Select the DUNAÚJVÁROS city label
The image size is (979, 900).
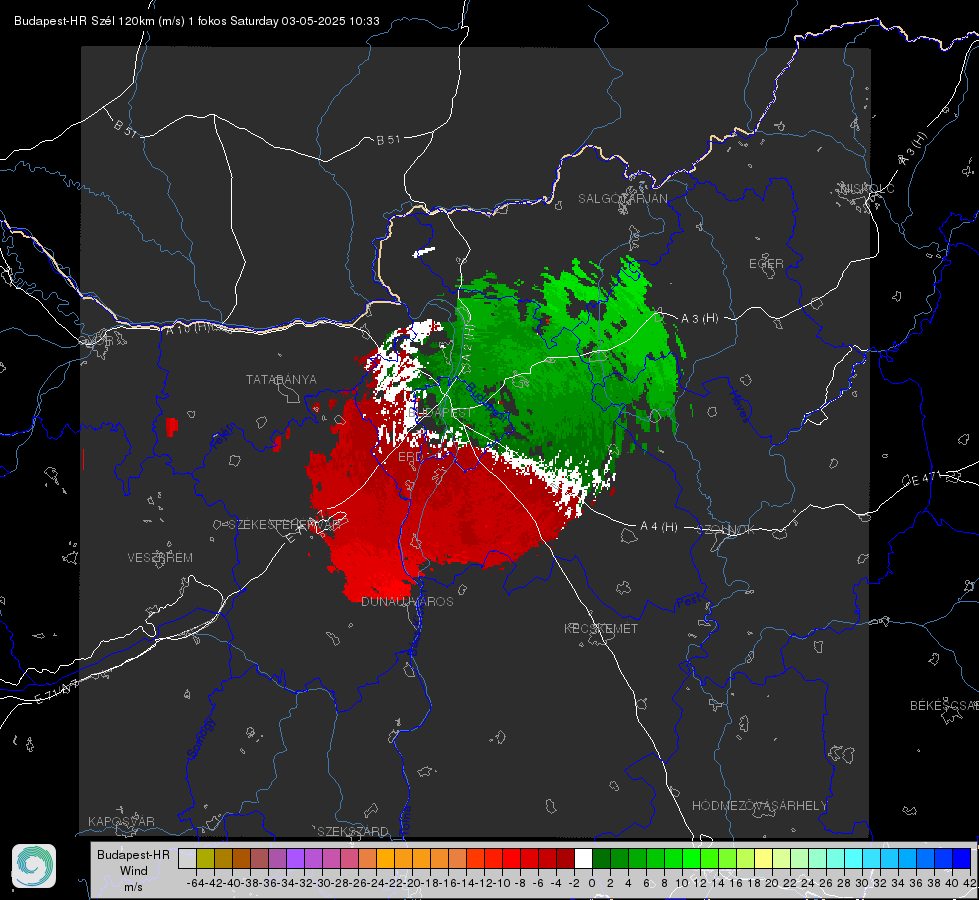(x=407, y=601)
